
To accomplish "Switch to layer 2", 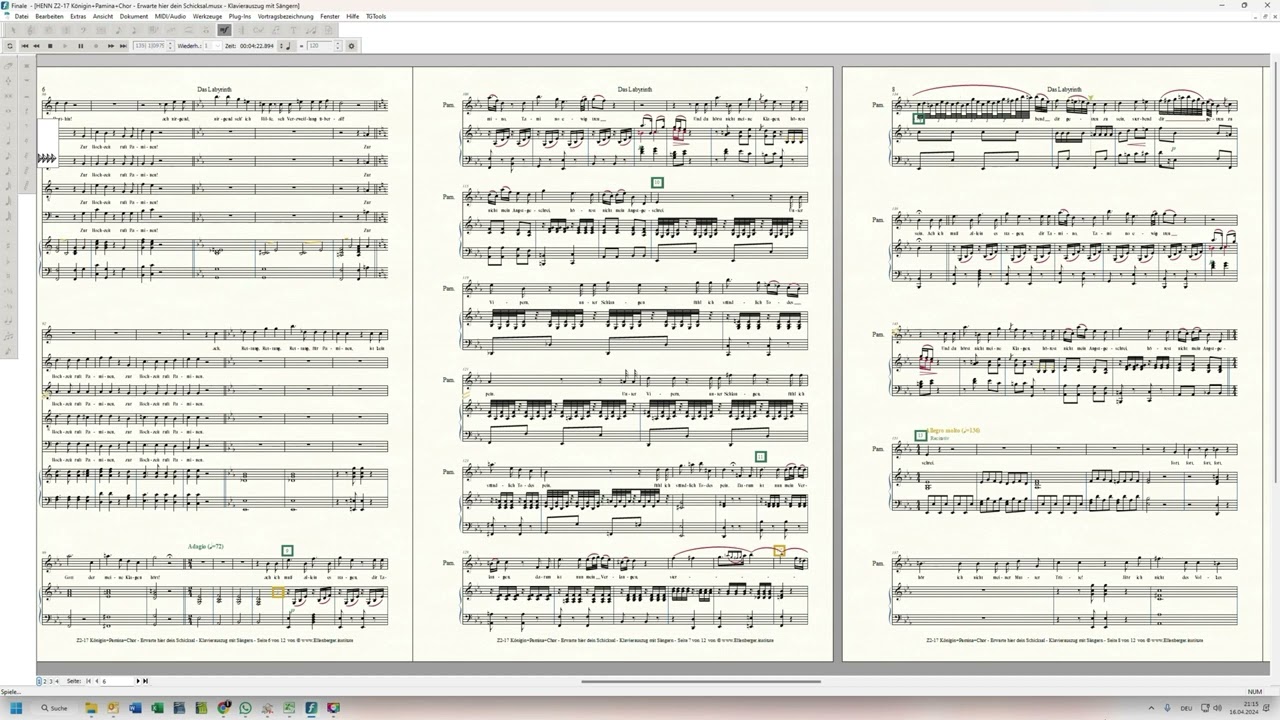I will [45, 681].
